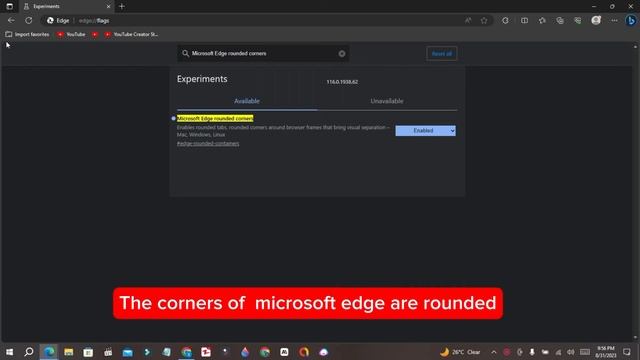Click Microsoft Edge taskbar icon
The image size is (640, 360).
click(49, 352)
